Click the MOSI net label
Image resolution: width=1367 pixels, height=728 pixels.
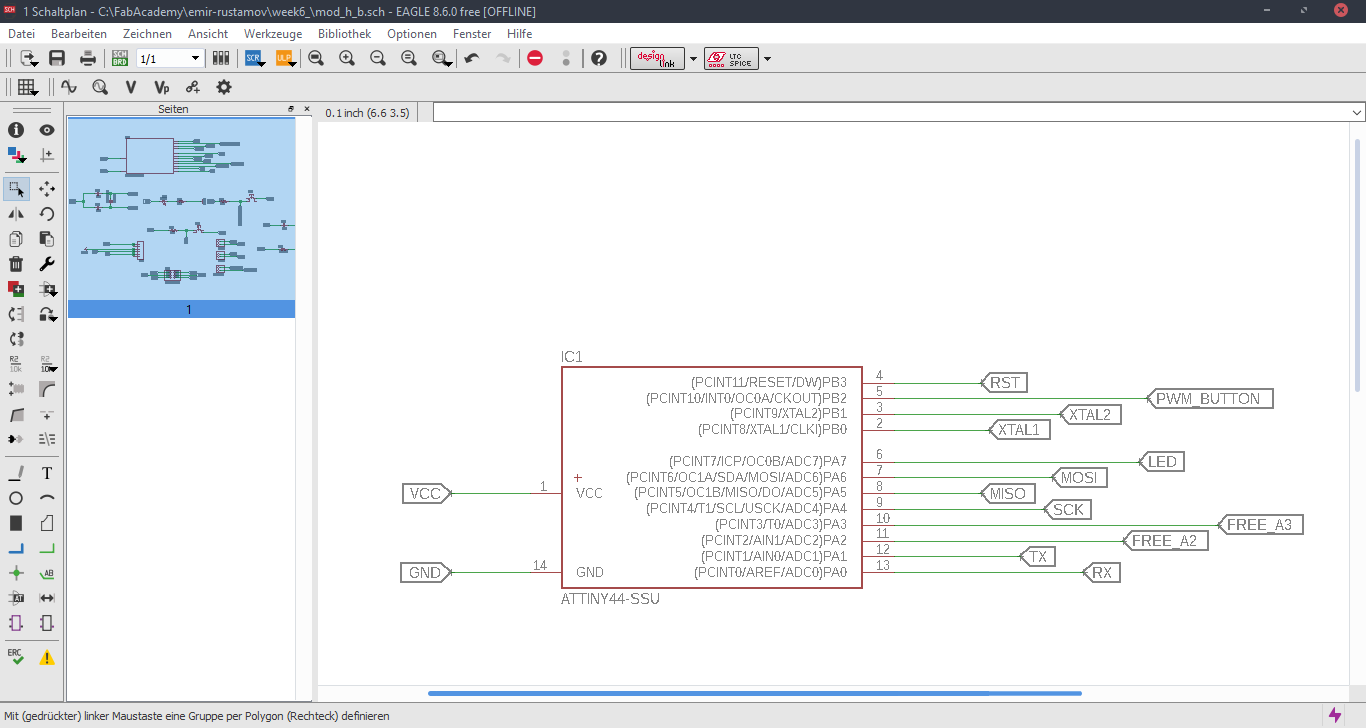point(1079,478)
